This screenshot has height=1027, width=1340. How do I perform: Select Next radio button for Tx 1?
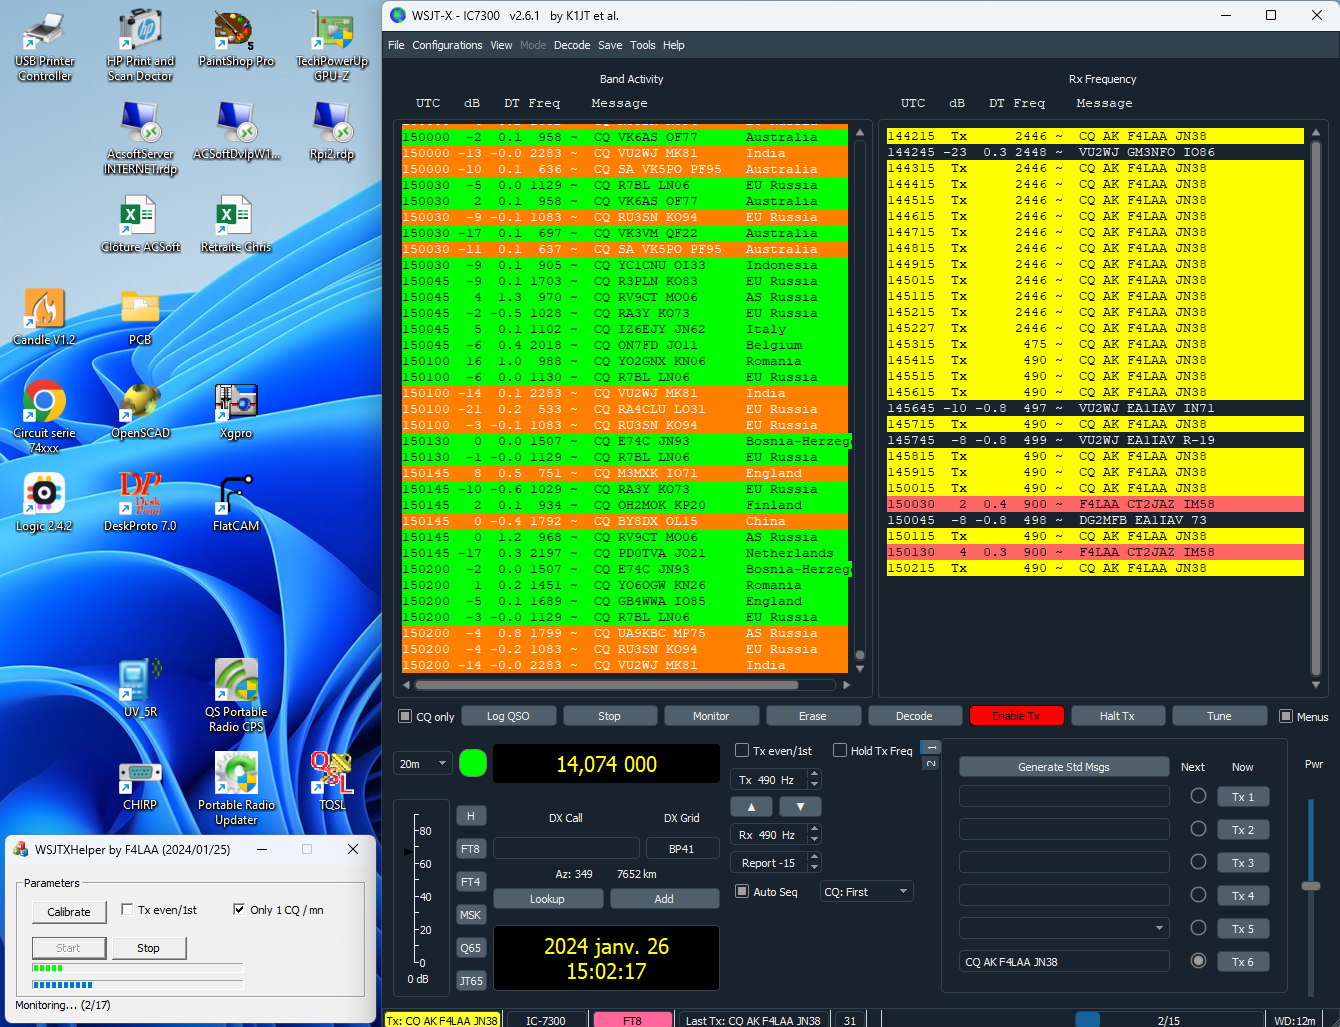click(x=1198, y=796)
